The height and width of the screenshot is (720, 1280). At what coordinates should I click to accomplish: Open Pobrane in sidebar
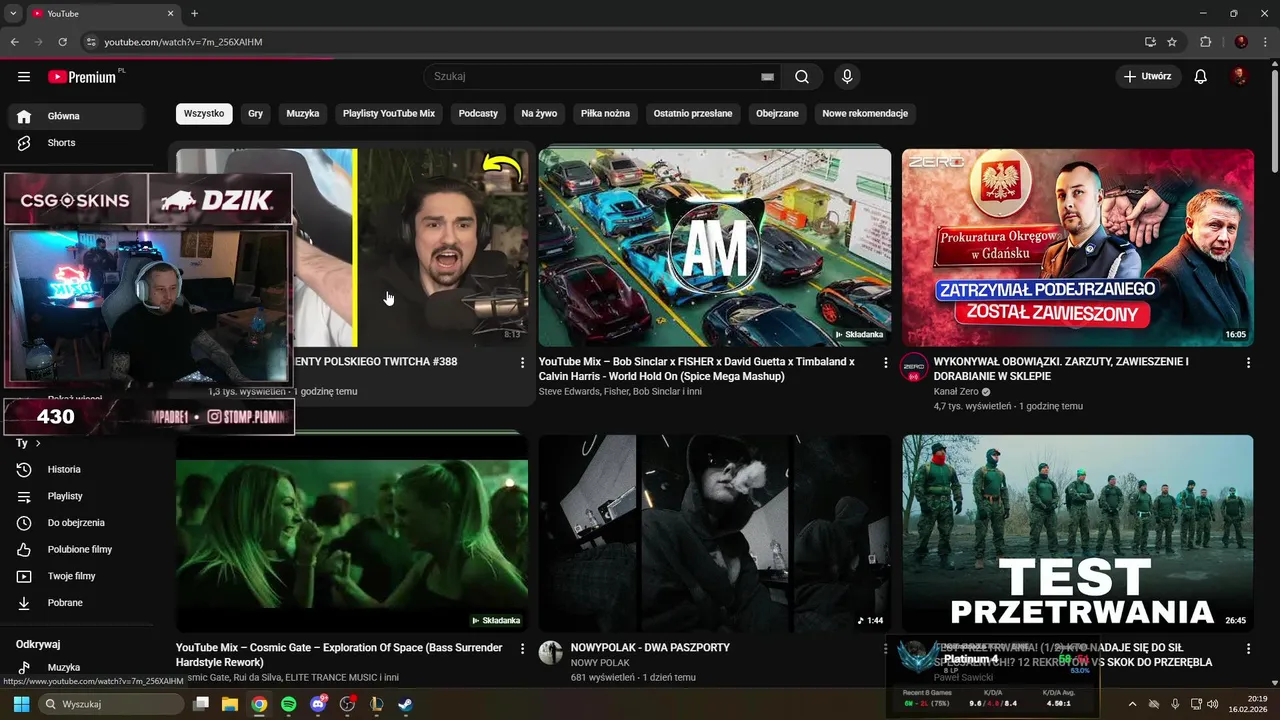coord(76,603)
